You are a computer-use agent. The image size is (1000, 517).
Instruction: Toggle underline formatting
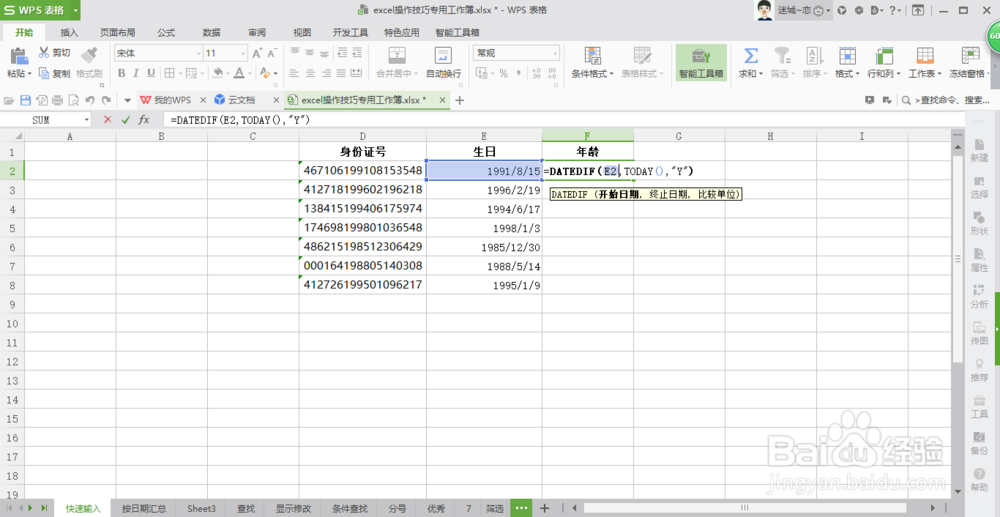151,73
